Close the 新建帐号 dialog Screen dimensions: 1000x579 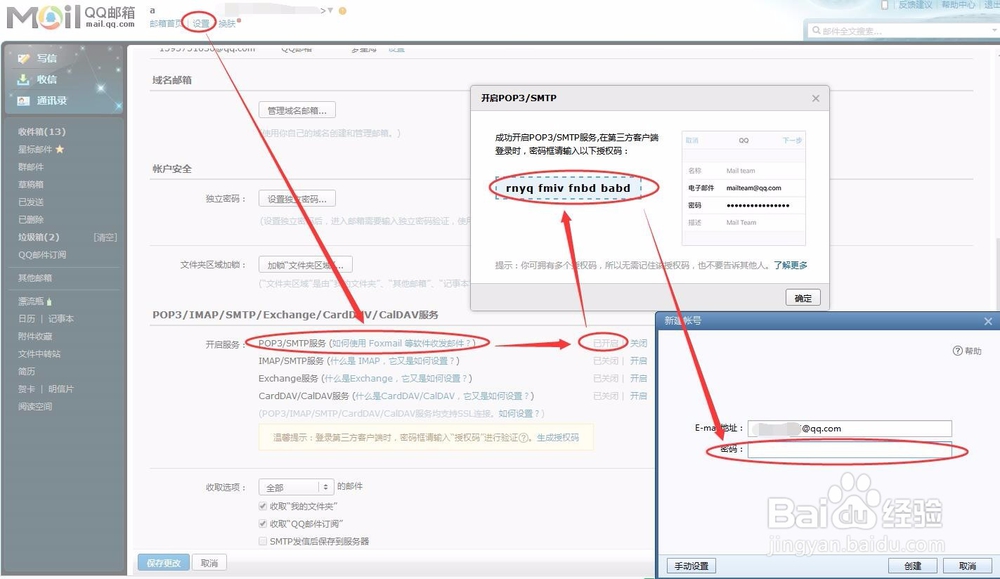coord(988,321)
